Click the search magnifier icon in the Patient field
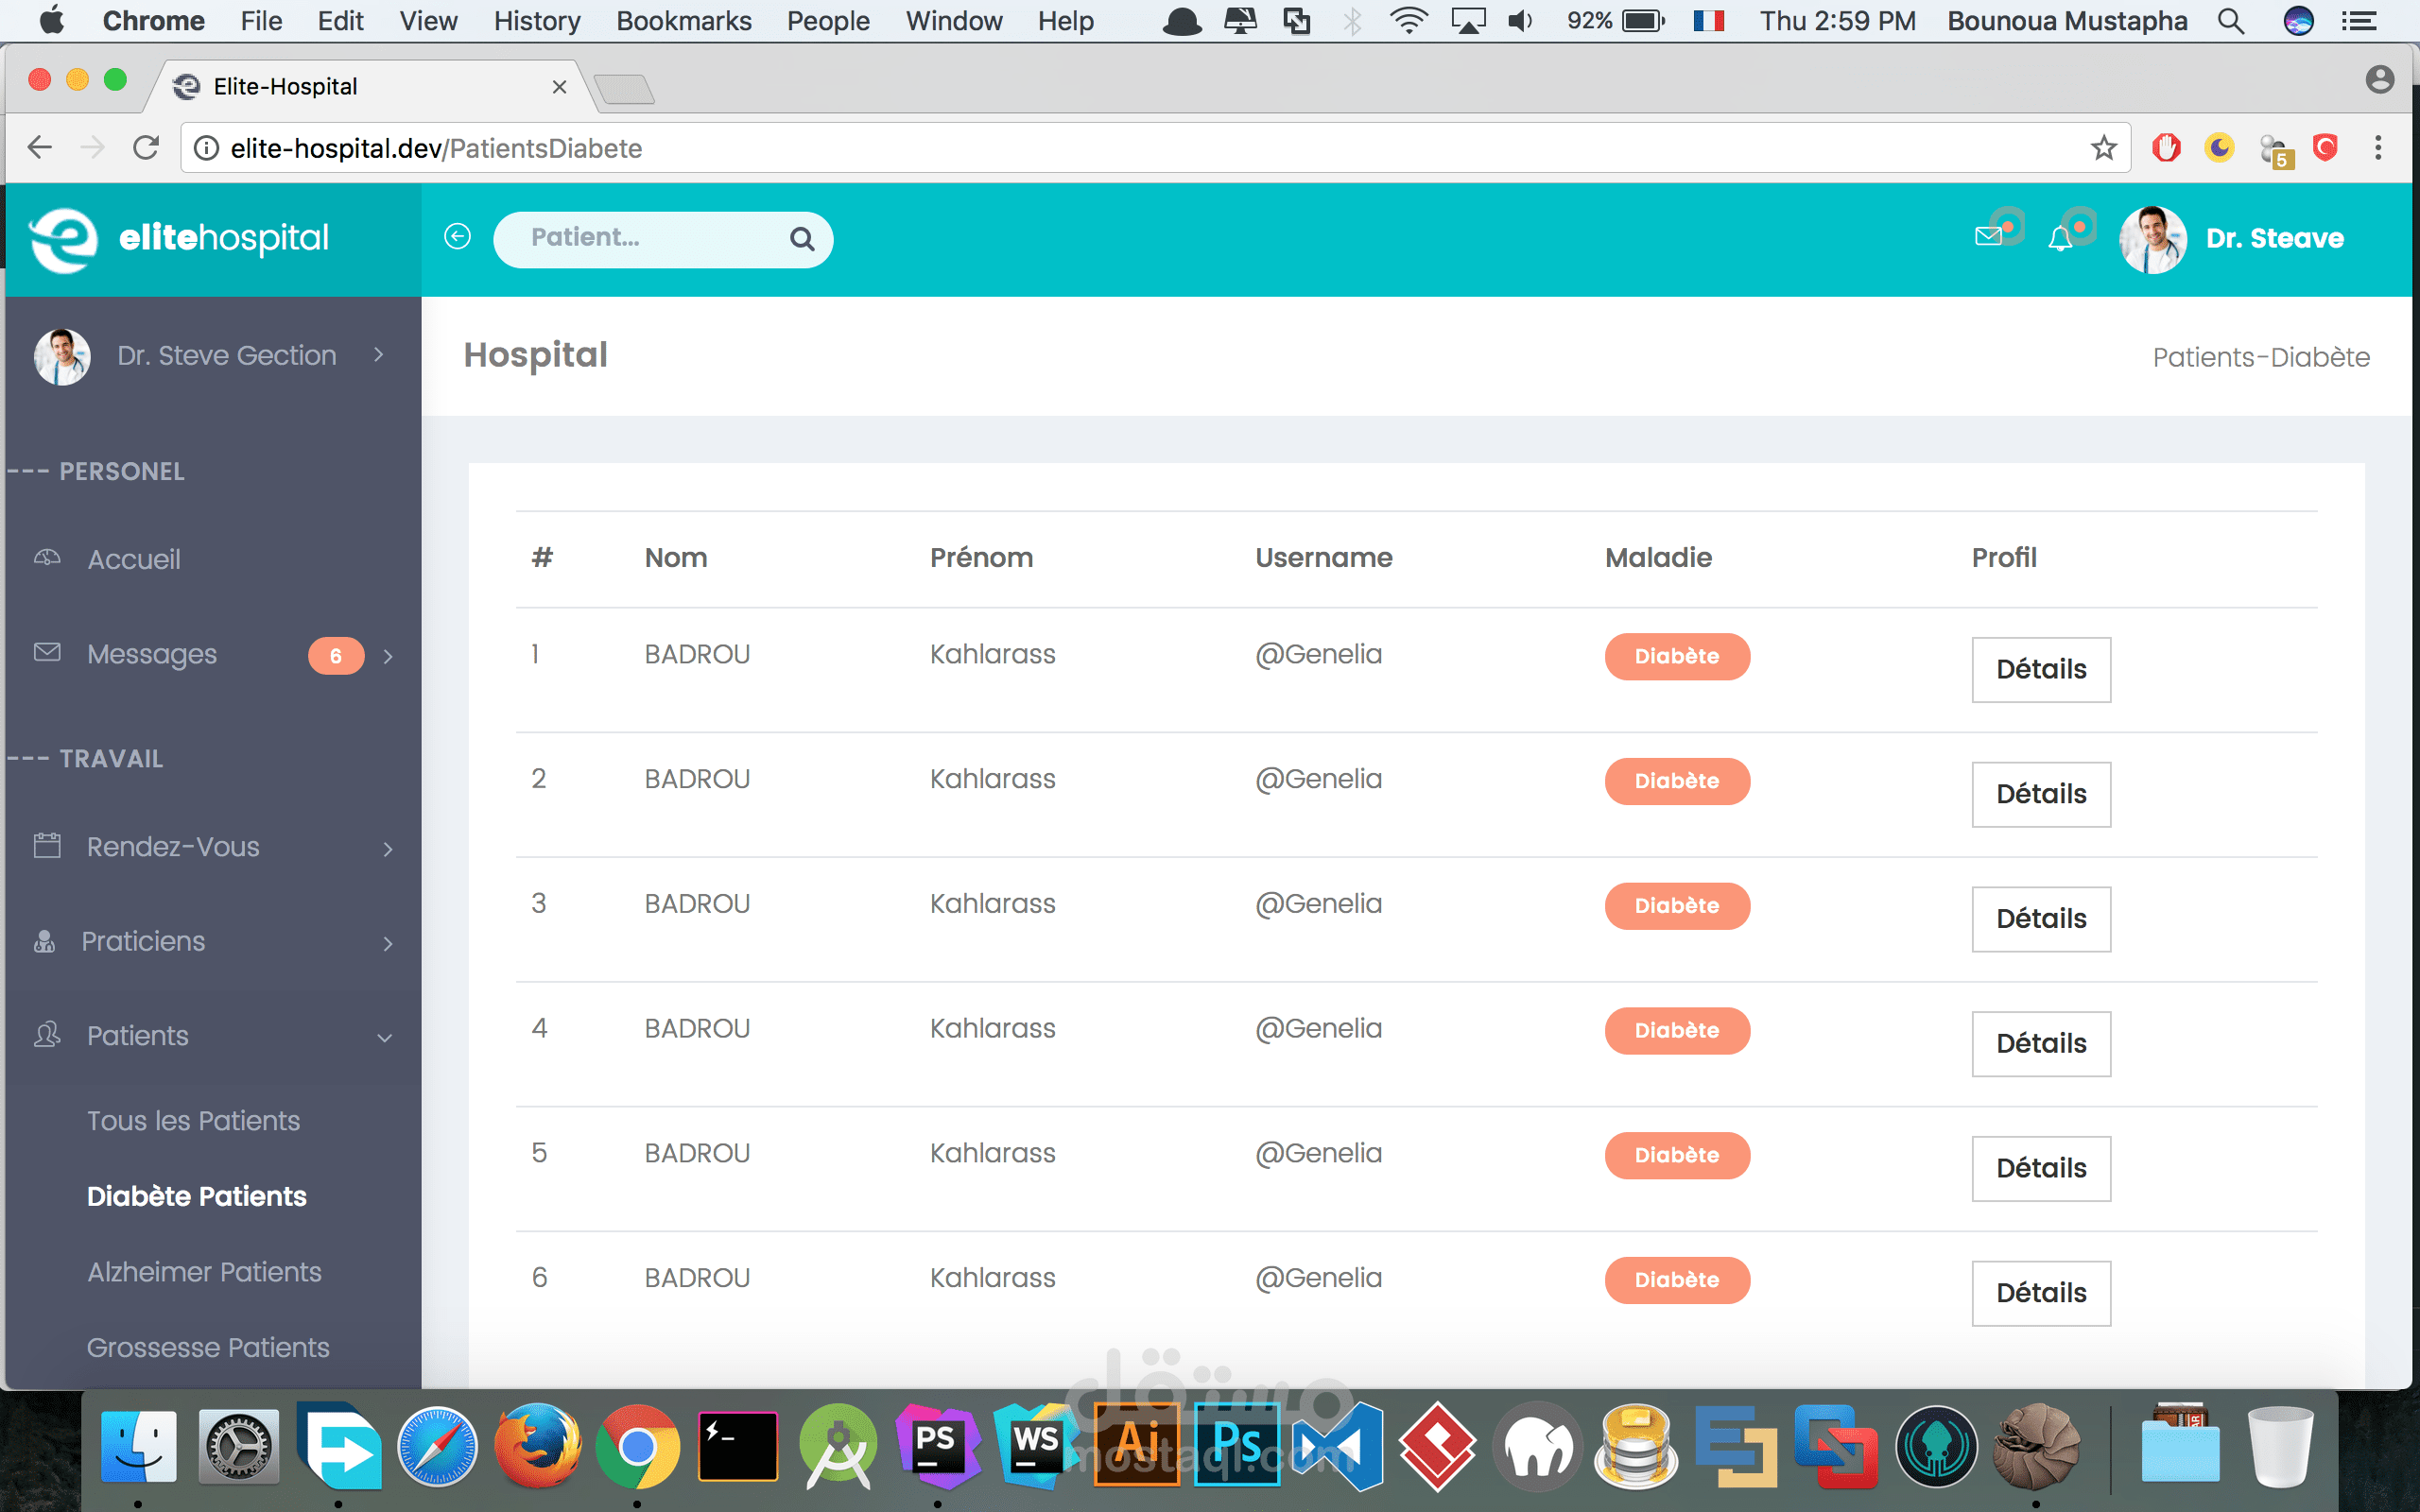 point(802,239)
